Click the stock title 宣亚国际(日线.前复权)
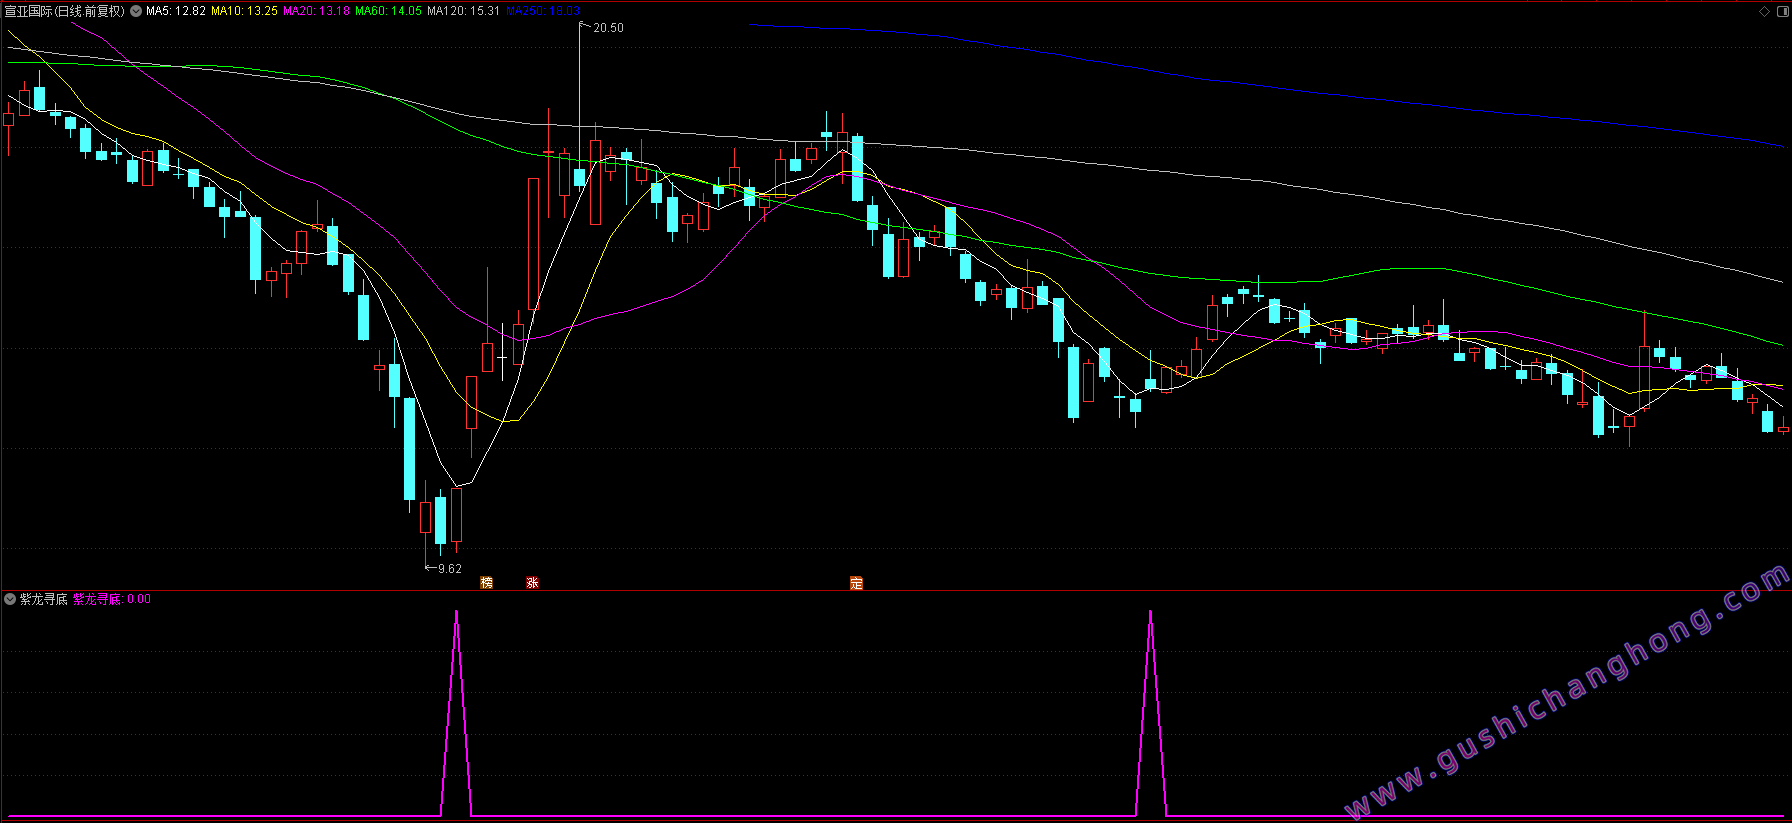This screenshot has height=823, width=1792. click(x=65, y=11)
